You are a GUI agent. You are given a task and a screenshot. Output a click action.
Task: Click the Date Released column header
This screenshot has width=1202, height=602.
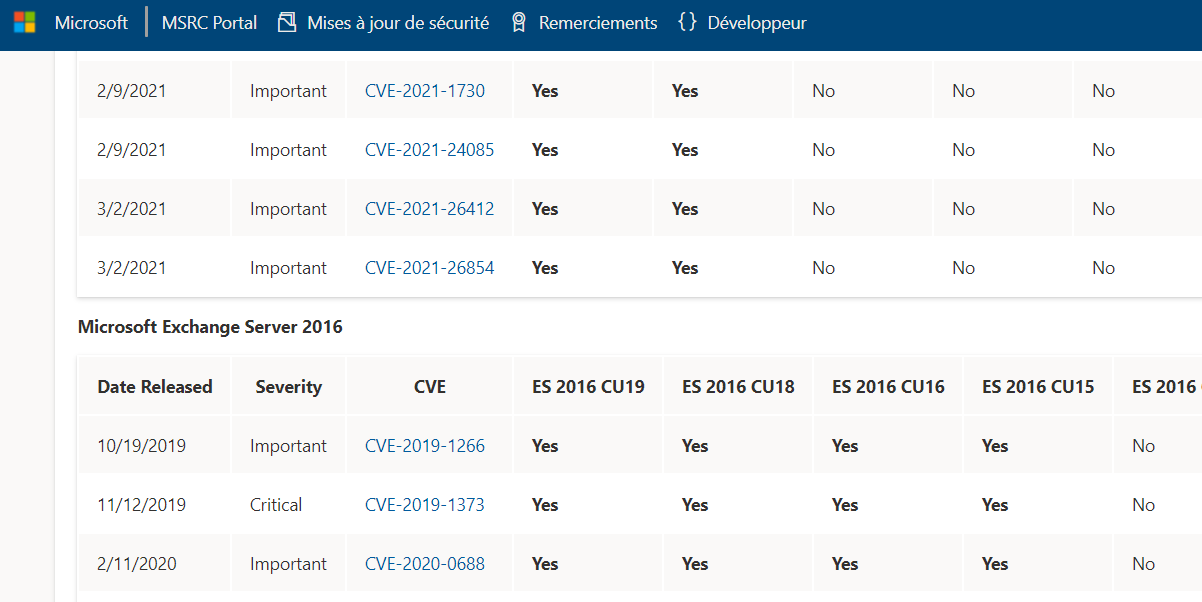(155, 387)
